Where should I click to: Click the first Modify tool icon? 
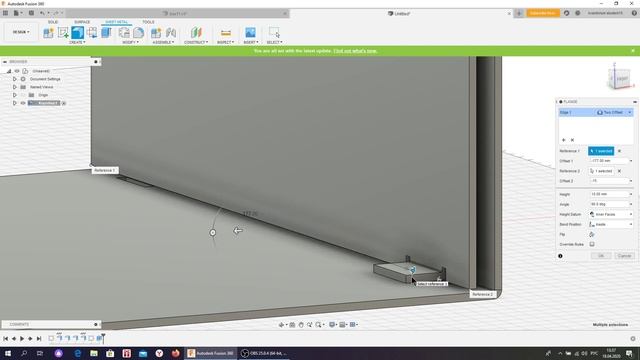click(124, 33)
